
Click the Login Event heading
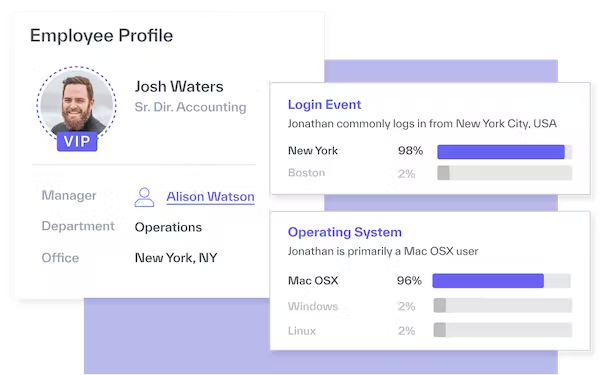pos(324,104)
